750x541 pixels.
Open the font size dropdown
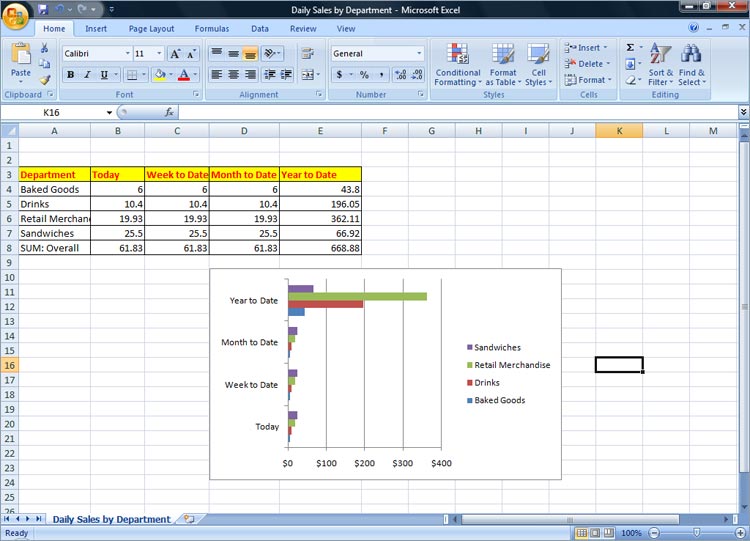click(x=158, y=54)
